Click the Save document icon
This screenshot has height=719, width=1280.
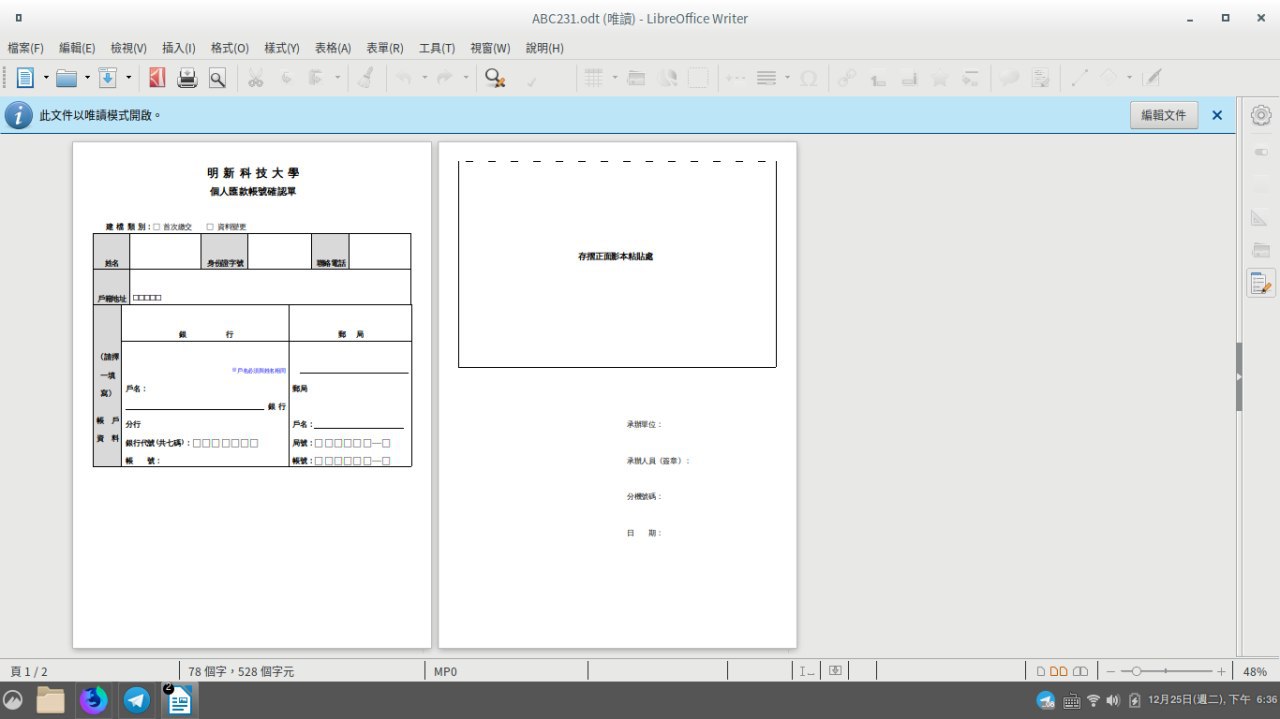click(x=108, y=78)
